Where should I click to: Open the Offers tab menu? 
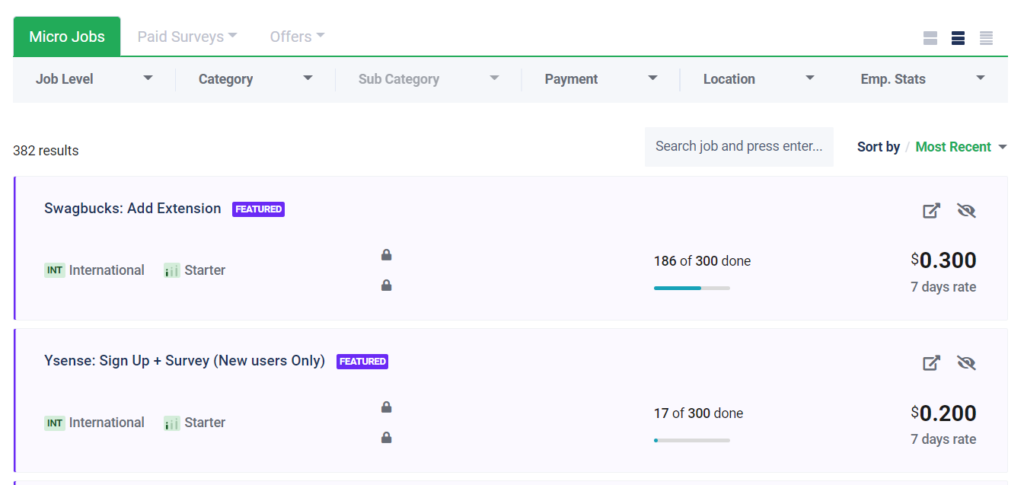pos(297,37)
